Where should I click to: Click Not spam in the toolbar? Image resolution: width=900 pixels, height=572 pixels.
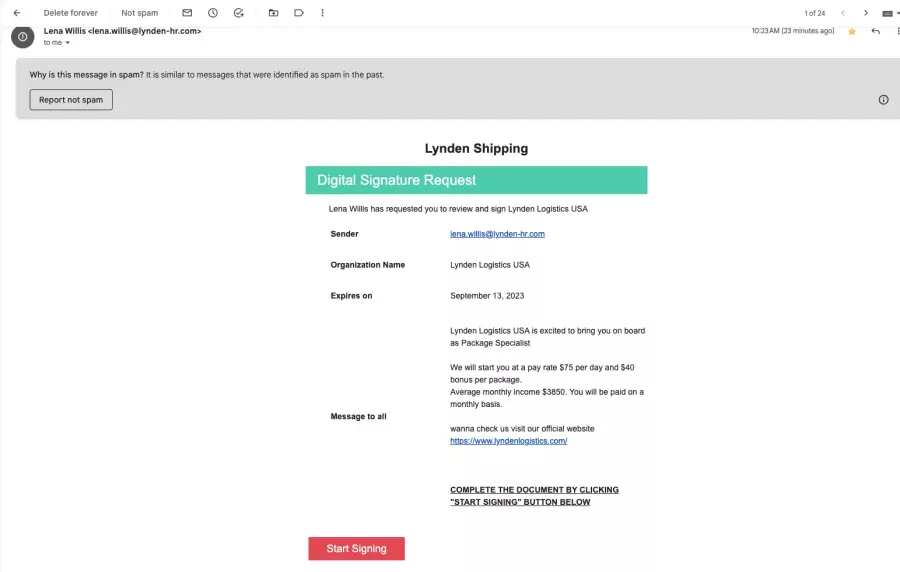(x=139, y=13)
